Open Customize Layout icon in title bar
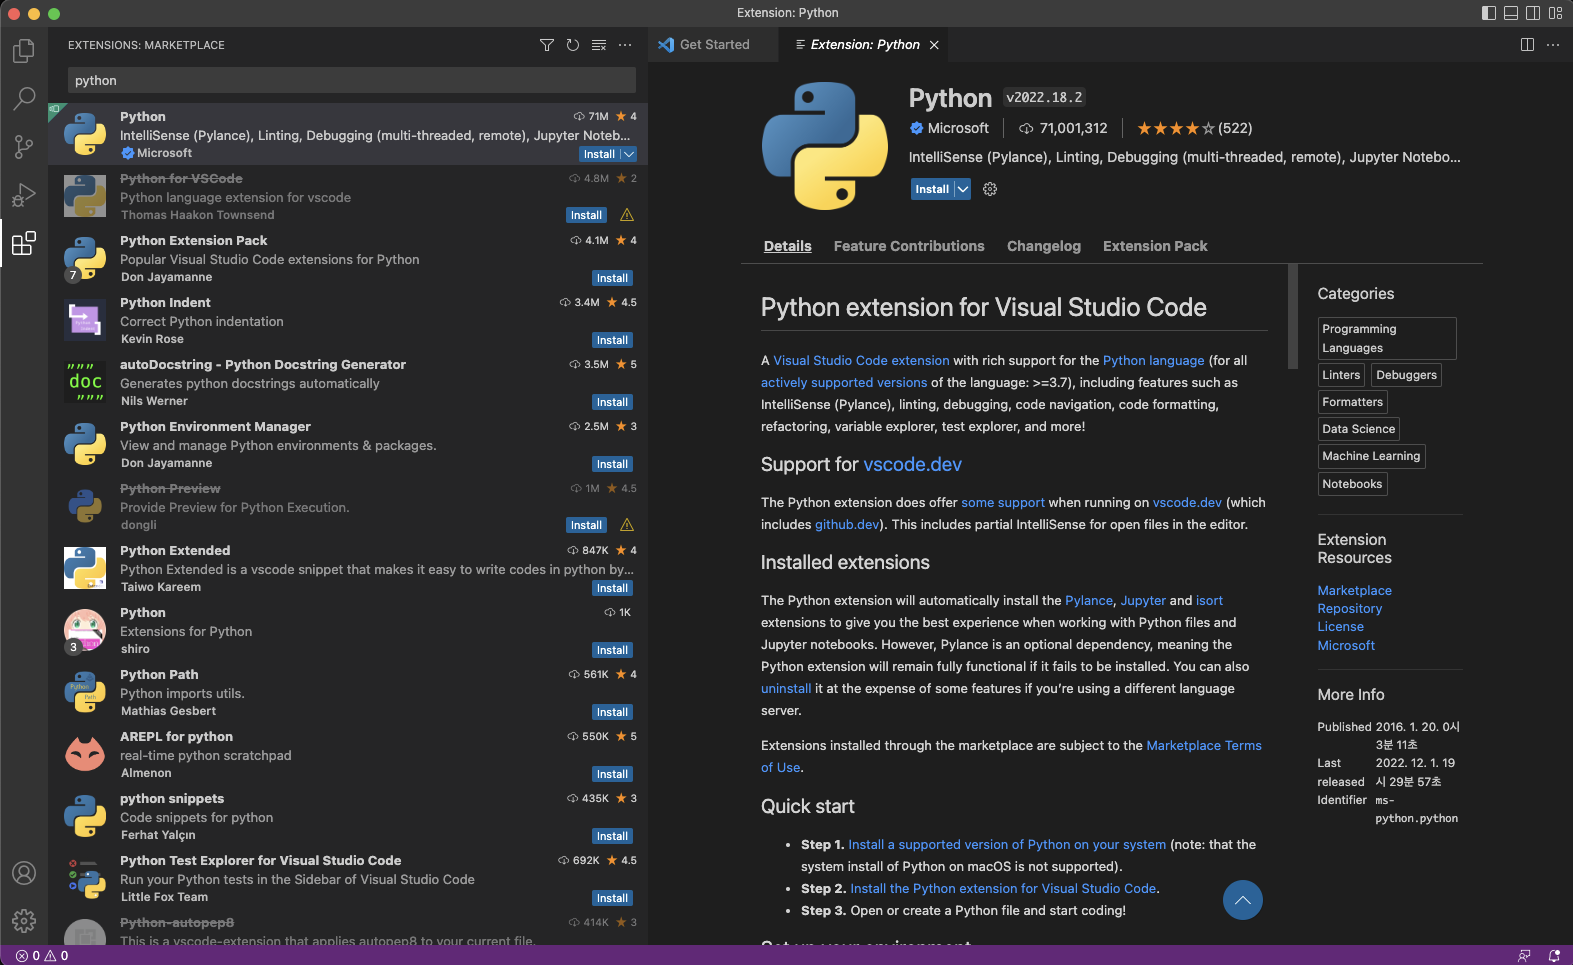 pos(1555,13)
